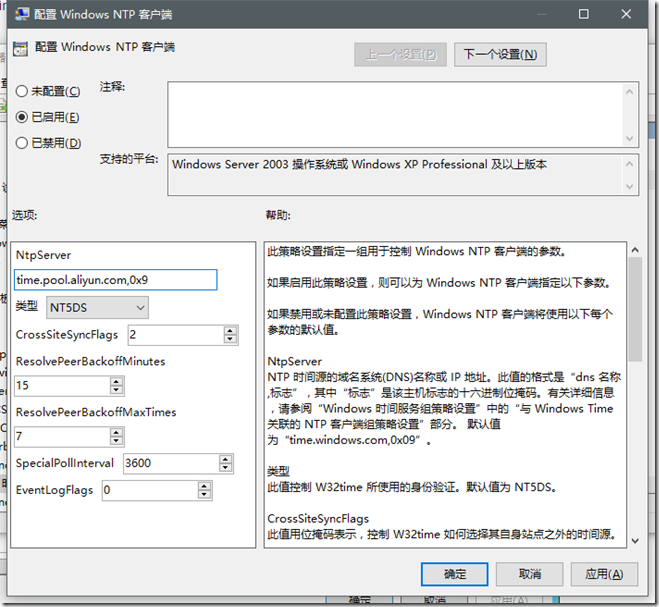This screenshot has height=607, width=659.
Task: Click the title bar policy window icon
Action: click(21, 14)
